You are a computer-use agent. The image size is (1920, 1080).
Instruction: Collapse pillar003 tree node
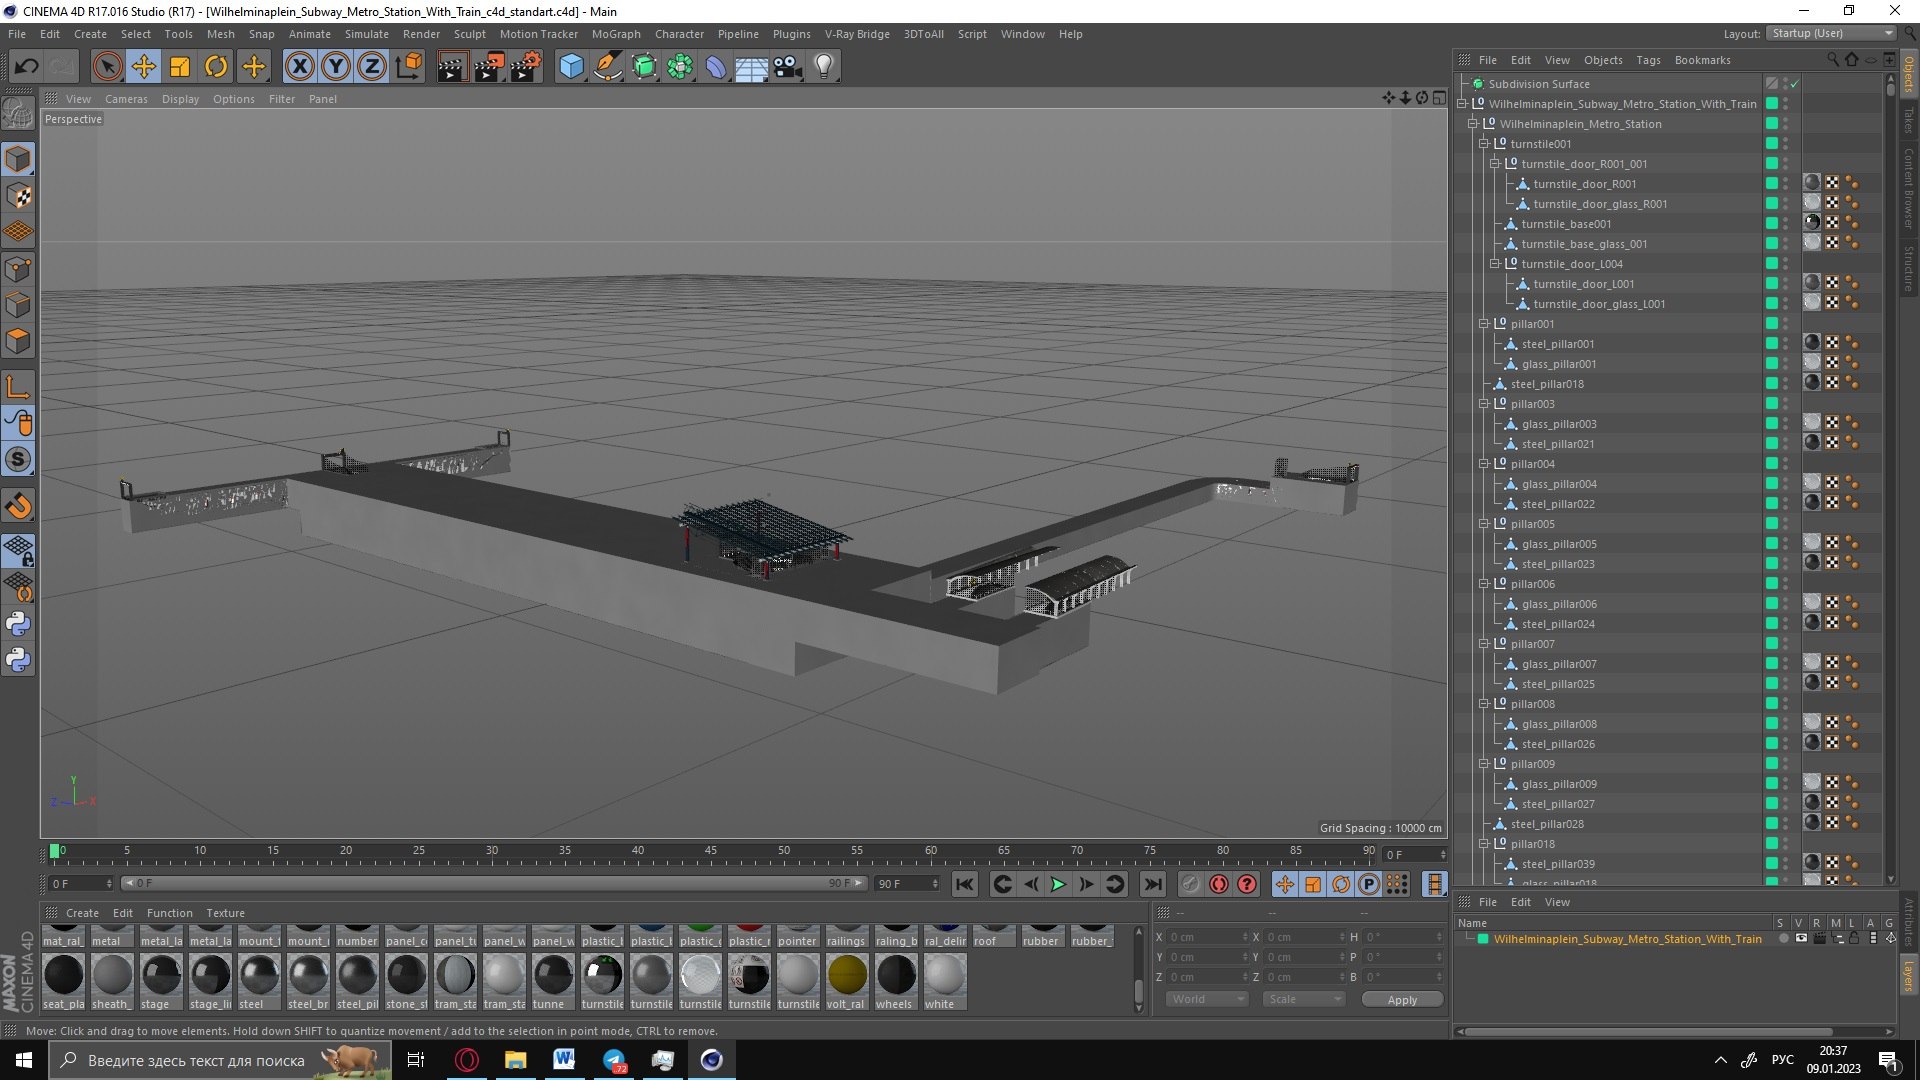tap(1484, 404)
